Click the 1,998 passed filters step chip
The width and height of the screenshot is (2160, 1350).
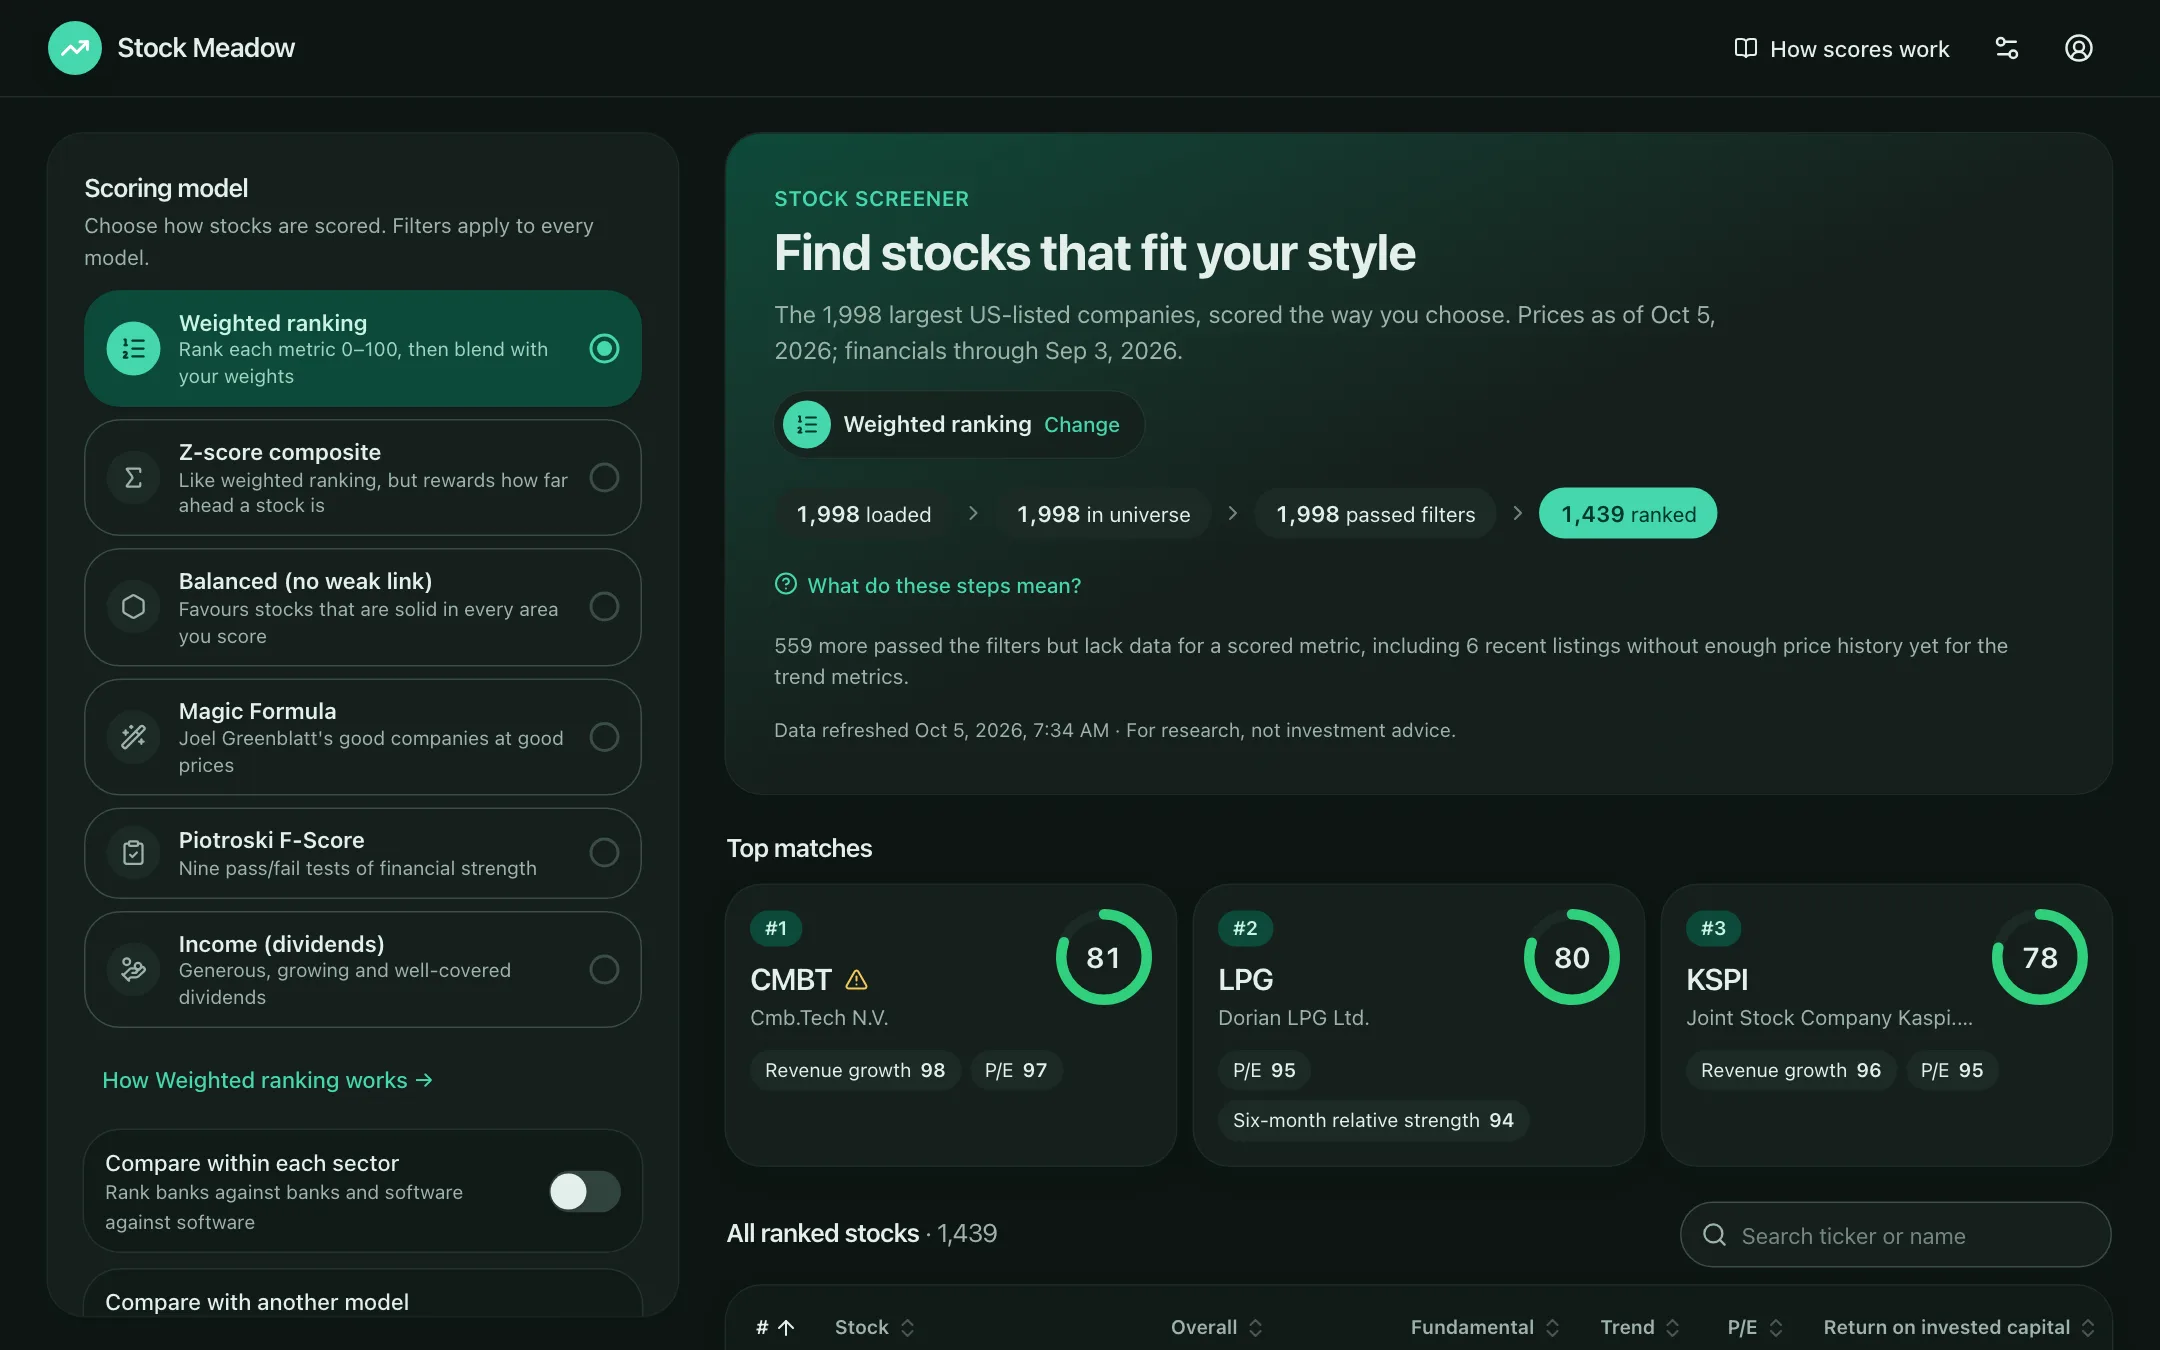point(1376,514)
